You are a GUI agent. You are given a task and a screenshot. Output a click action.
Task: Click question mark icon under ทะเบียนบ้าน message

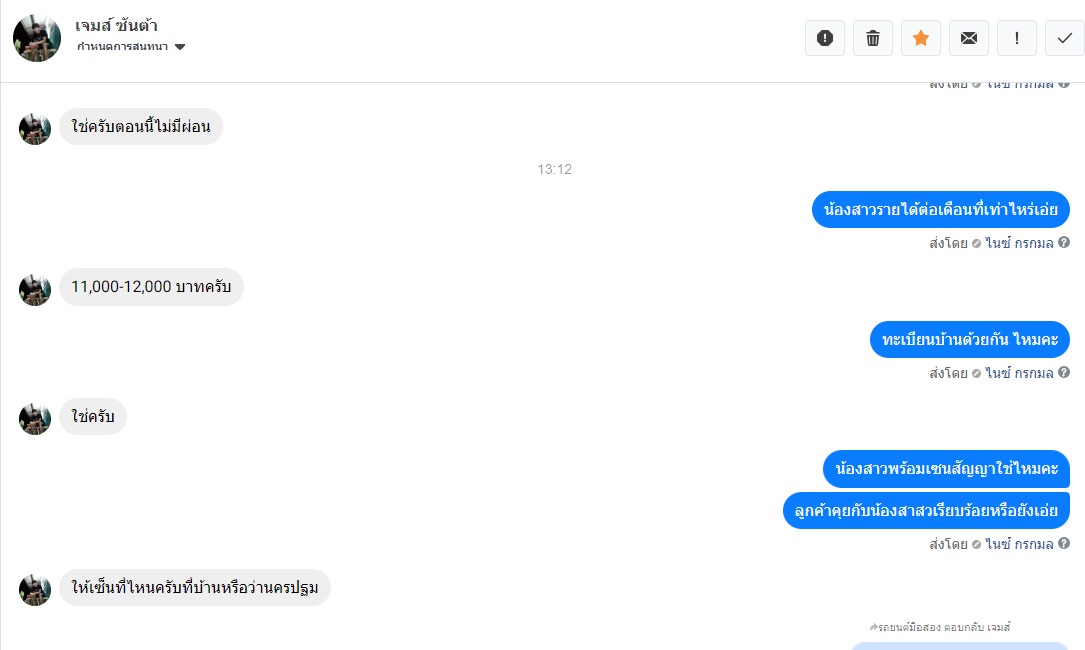1064,372
